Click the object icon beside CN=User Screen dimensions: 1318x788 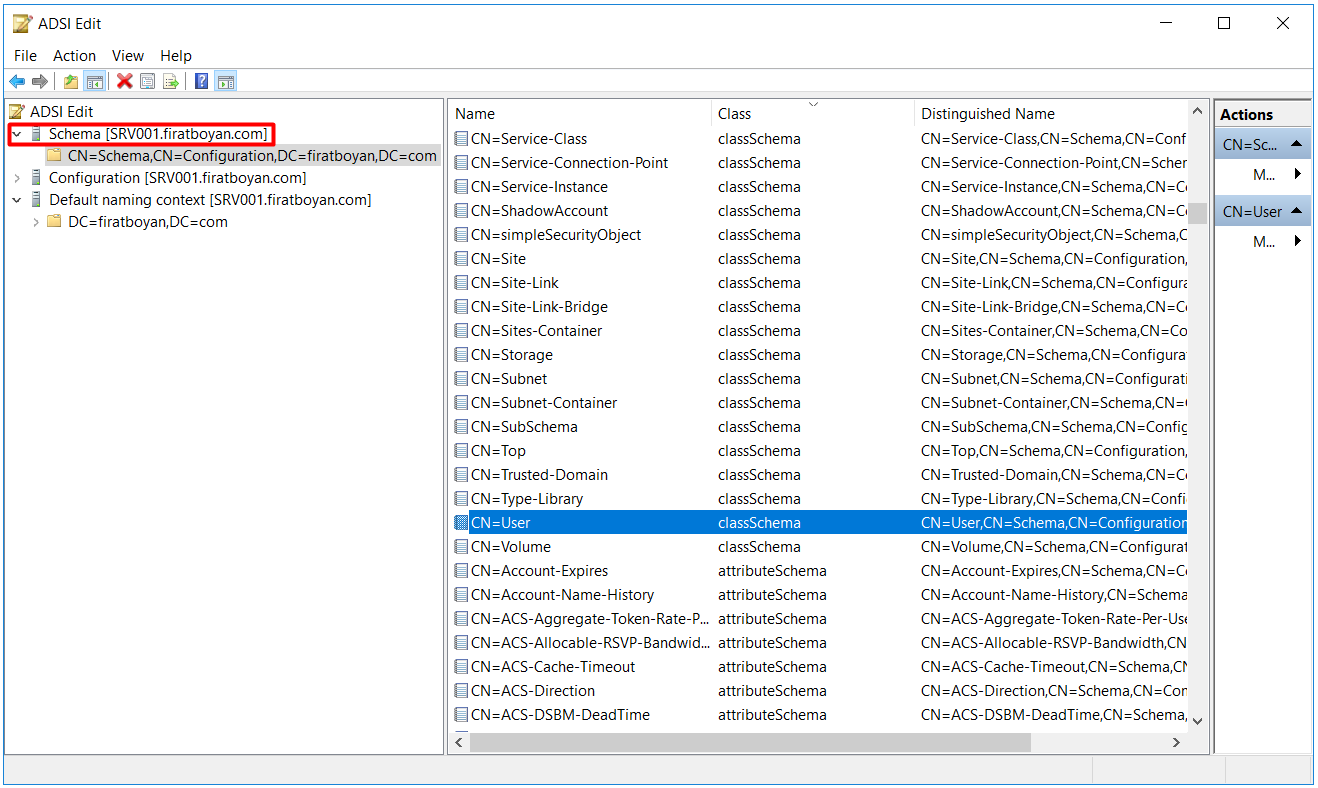pyautogui.click(x=461, y=523)
